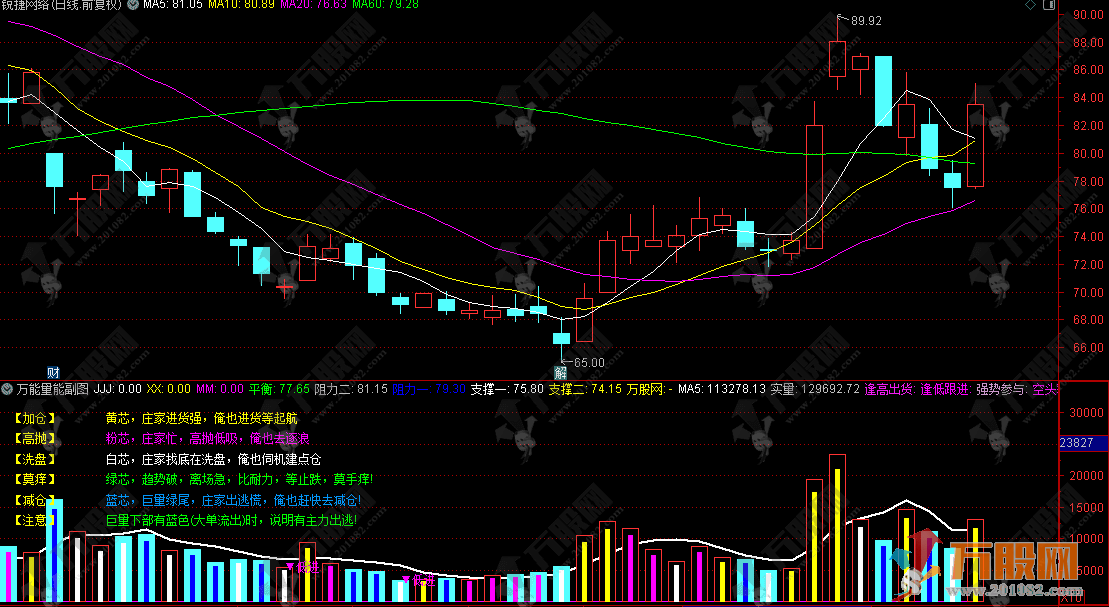1109x607 pixels.
Task: Click the X10 scale label at bottom right
Action: point(1070,599)
